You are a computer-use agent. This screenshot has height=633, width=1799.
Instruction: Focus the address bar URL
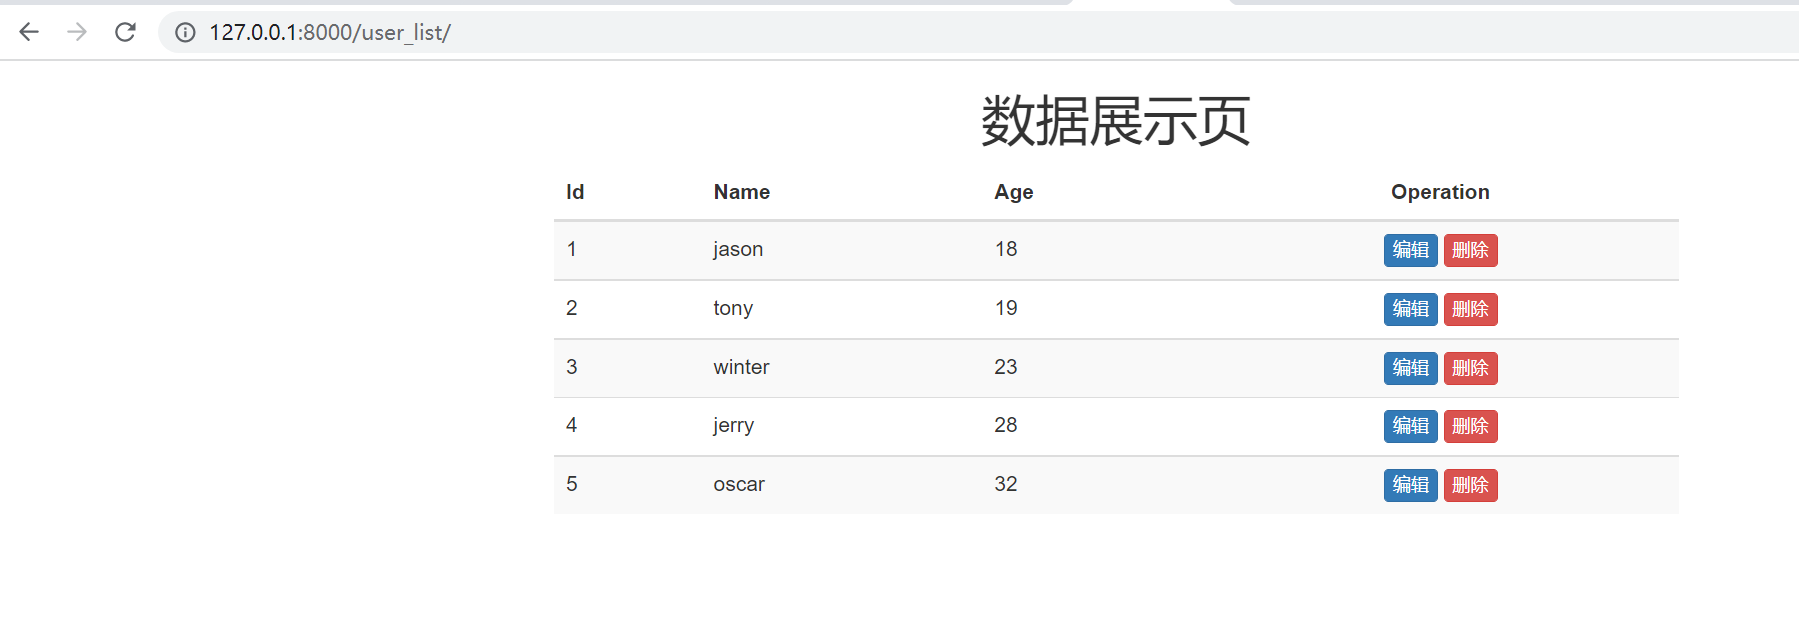(330, 32)
